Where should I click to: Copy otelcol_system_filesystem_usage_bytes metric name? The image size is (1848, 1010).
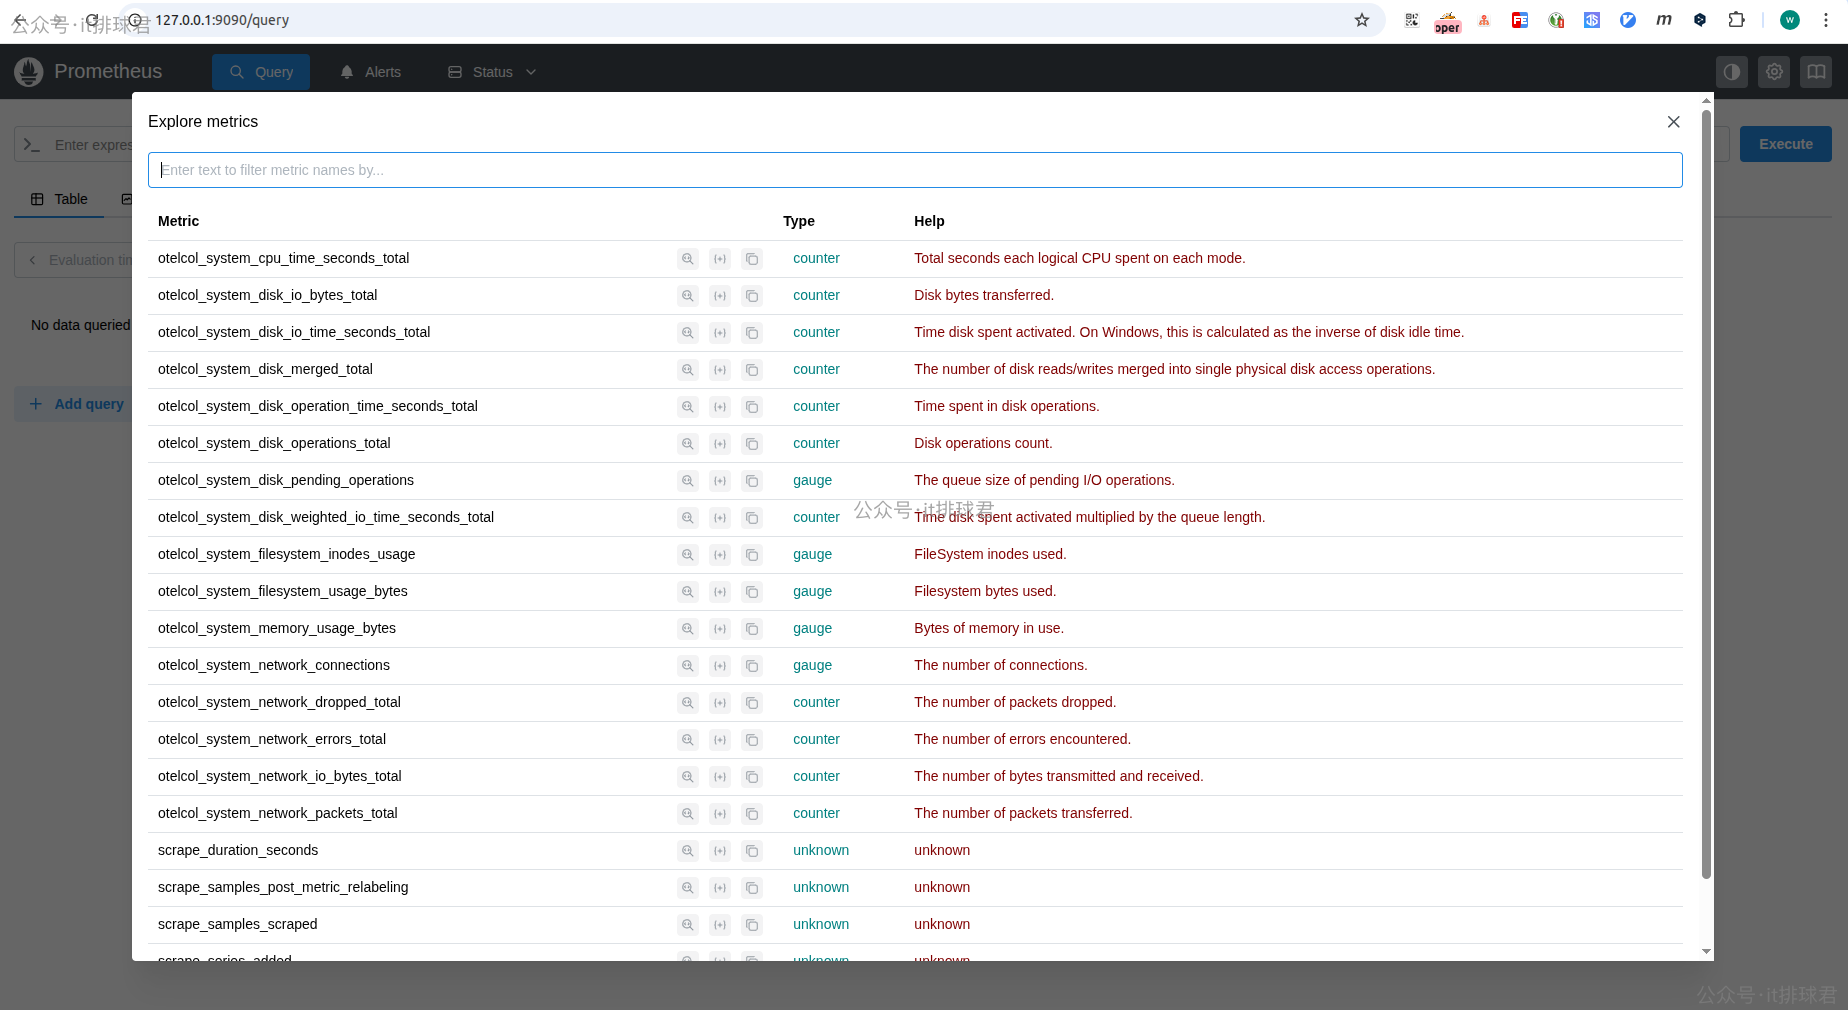pyautogui.click(x=752, y=592)
